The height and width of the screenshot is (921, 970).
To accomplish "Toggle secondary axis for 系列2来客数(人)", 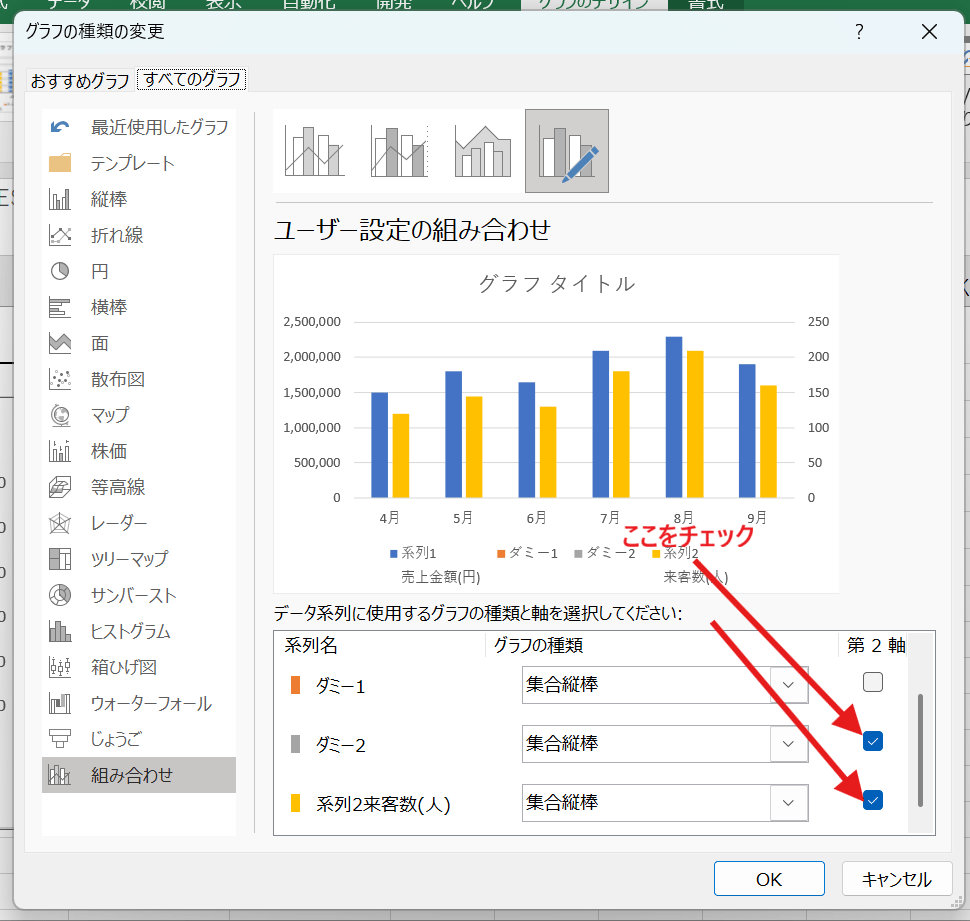I will [x=873, y=800].
